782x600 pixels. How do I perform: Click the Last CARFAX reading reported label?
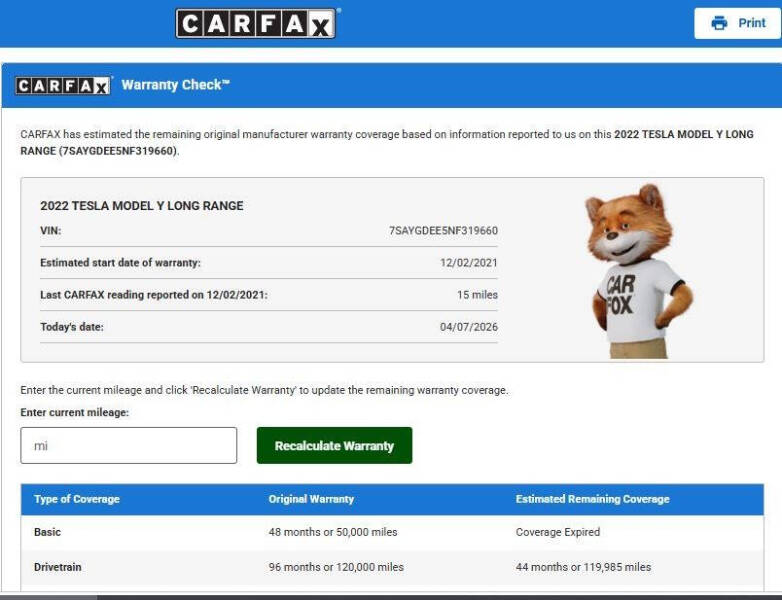point(154,295)
